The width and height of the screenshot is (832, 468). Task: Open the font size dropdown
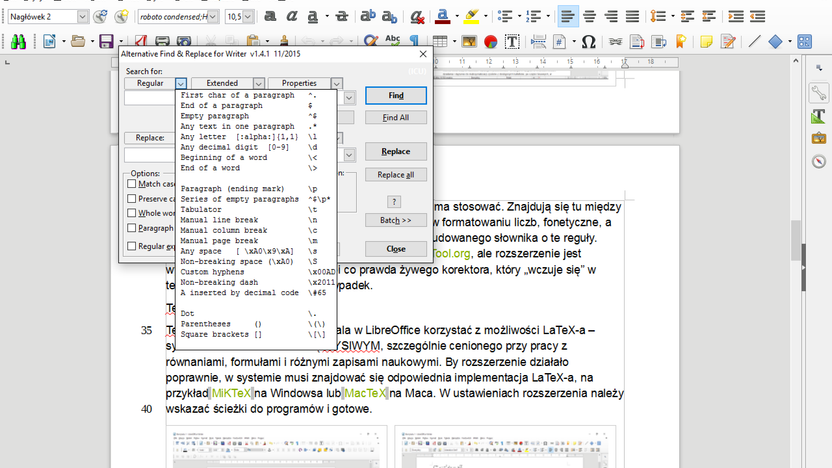(248, 16)
